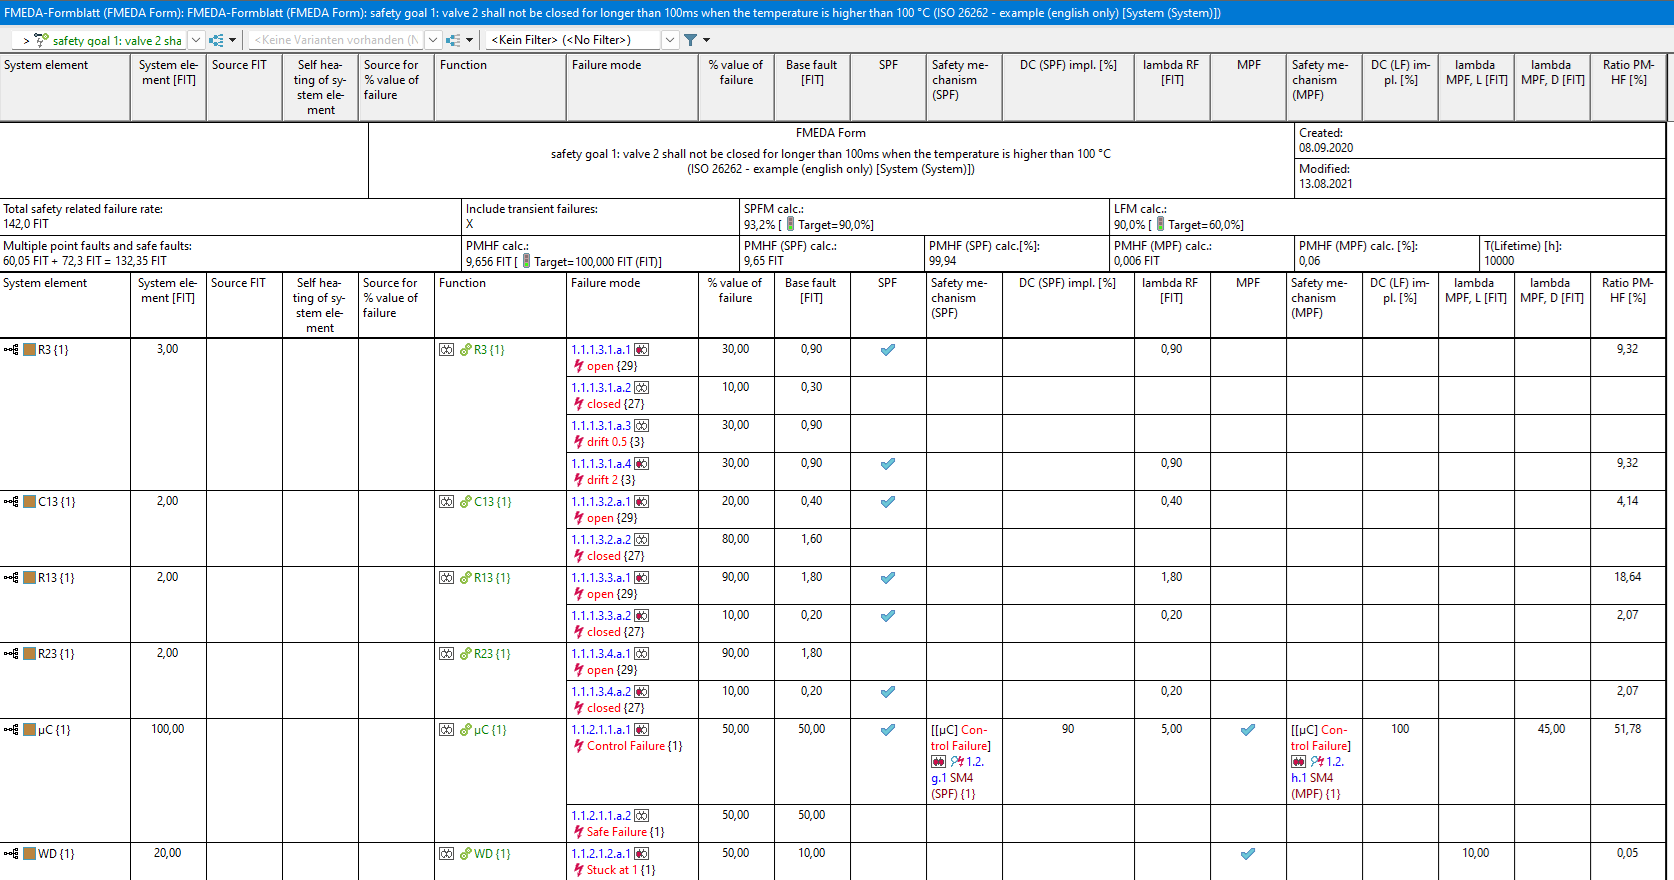The height and width of the screenshot is (880, 1674).
Task: Open the variants dropdown (Keine Varianten vorhanden)
Action: 433,40
